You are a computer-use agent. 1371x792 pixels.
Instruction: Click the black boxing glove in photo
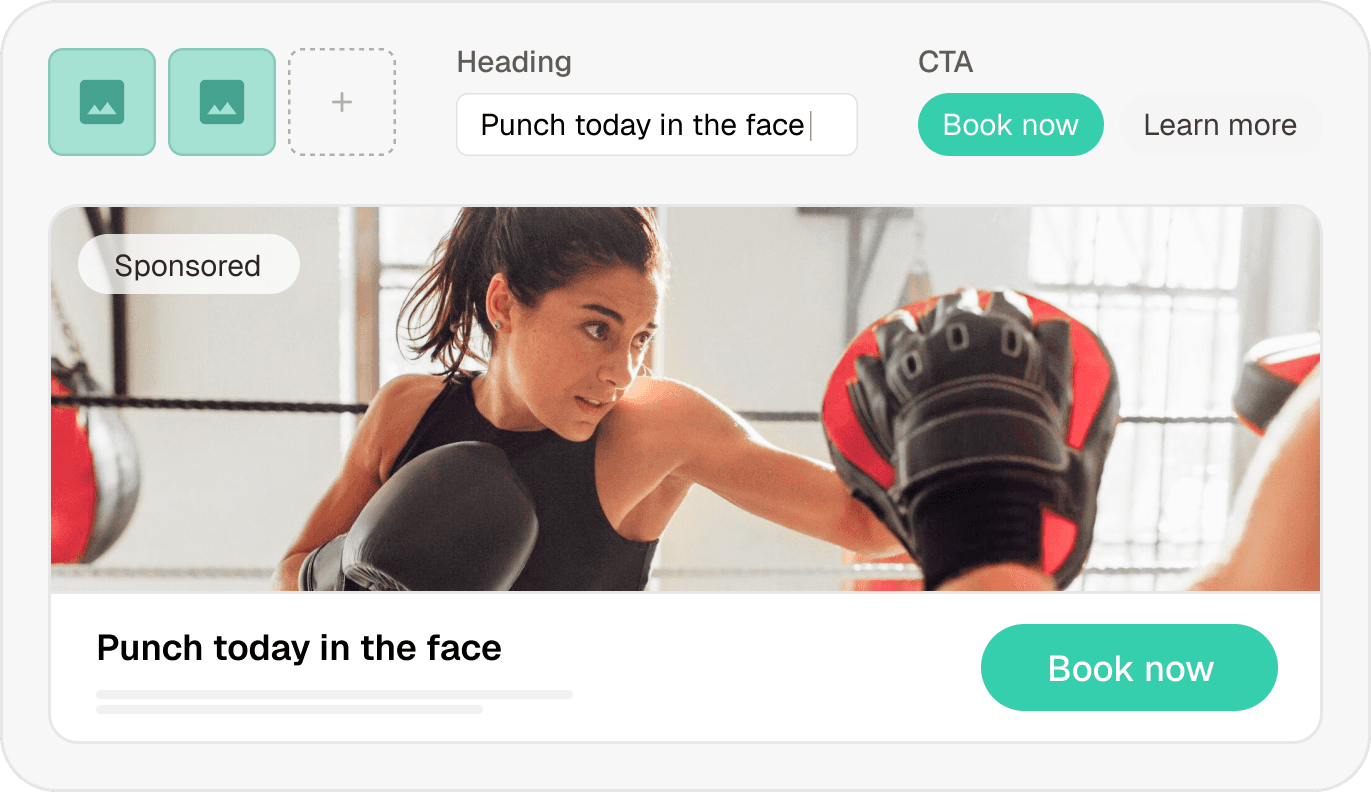[x=440, y=515]
